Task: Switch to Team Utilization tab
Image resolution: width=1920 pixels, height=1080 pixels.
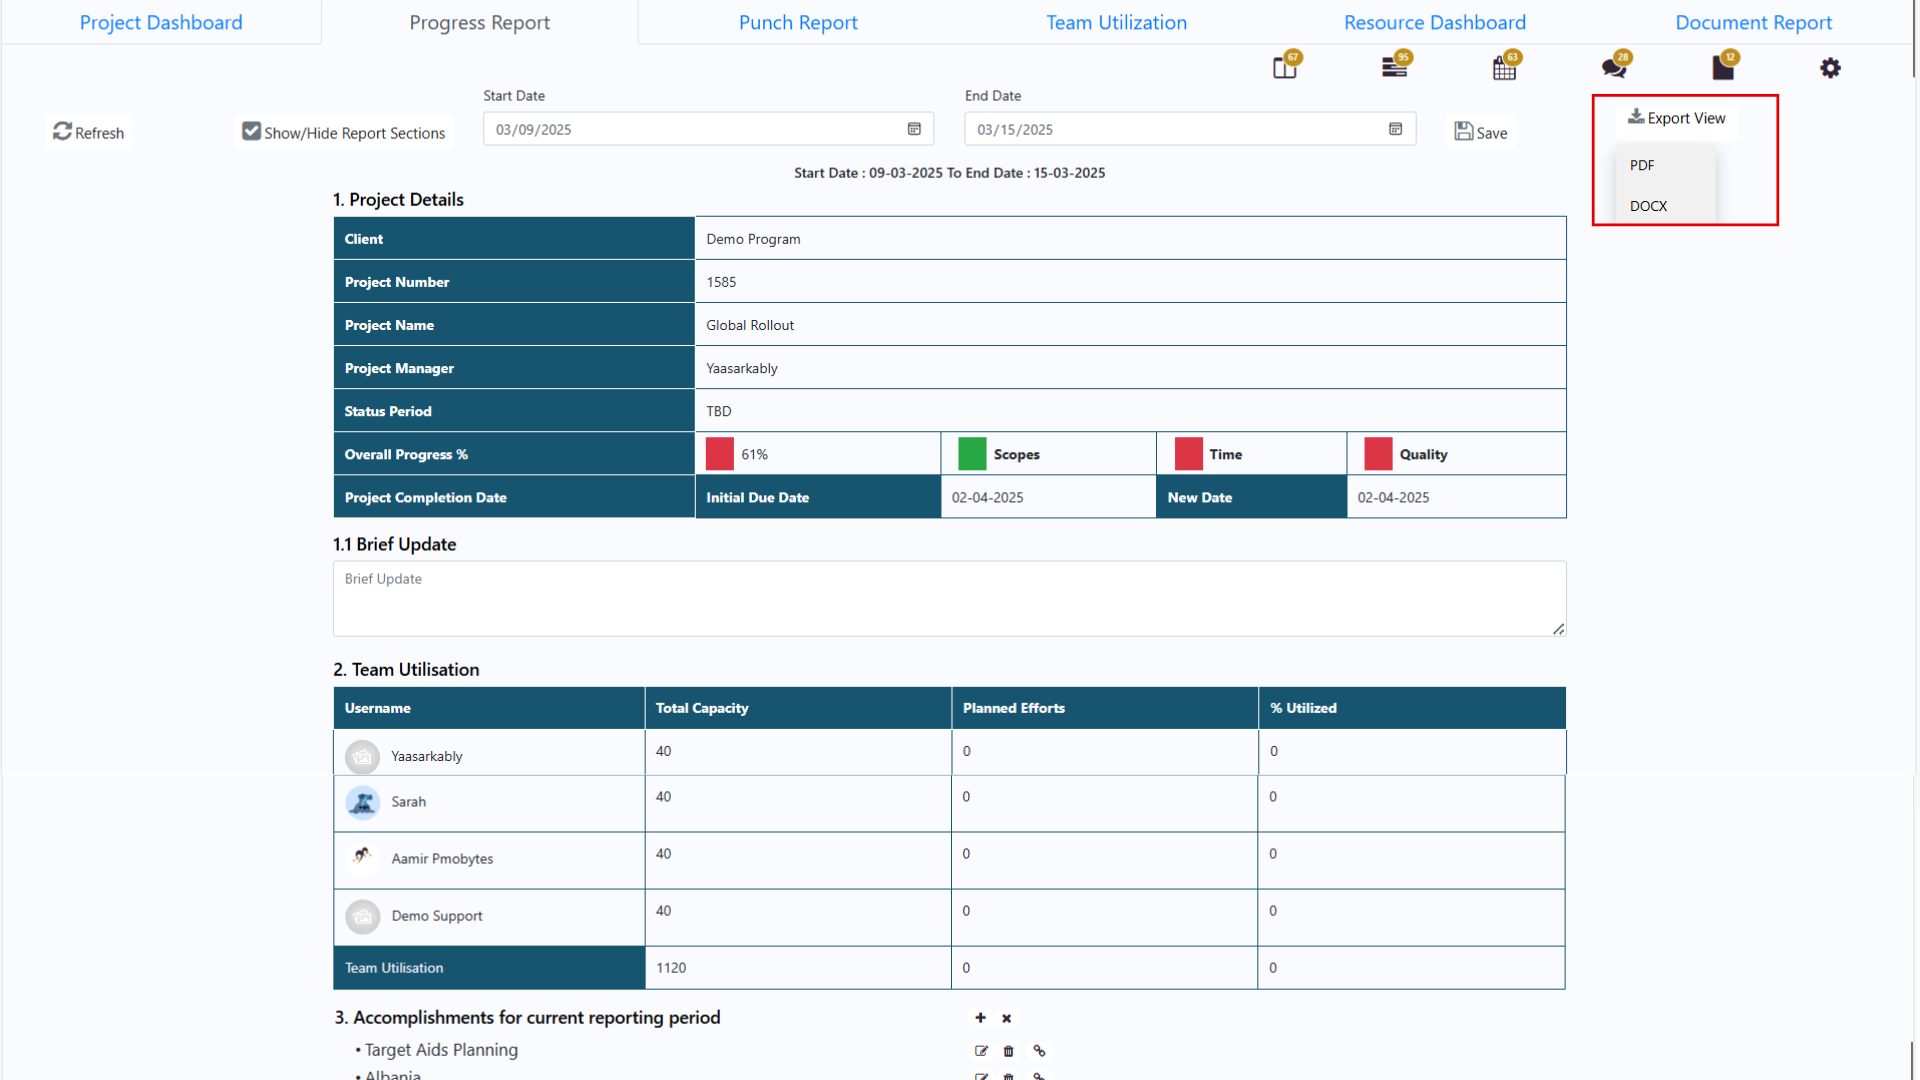Action: tap(1116, 22)
